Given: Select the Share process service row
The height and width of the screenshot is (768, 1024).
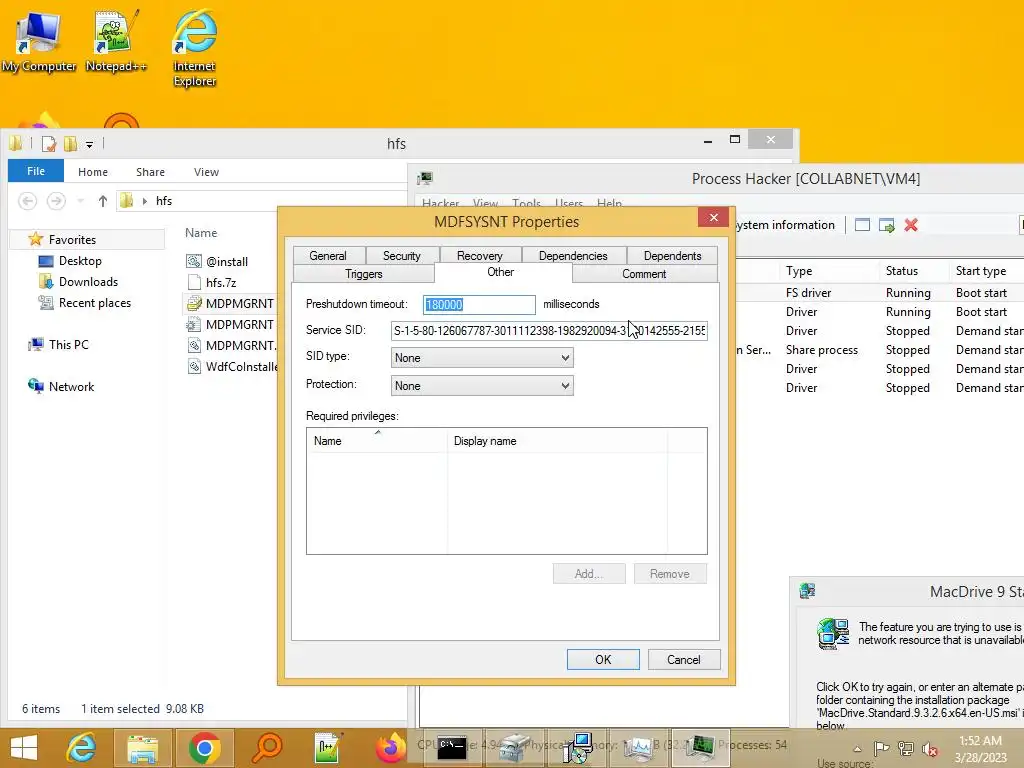Looking at the screenshot, I should click(x=880, y=349).
